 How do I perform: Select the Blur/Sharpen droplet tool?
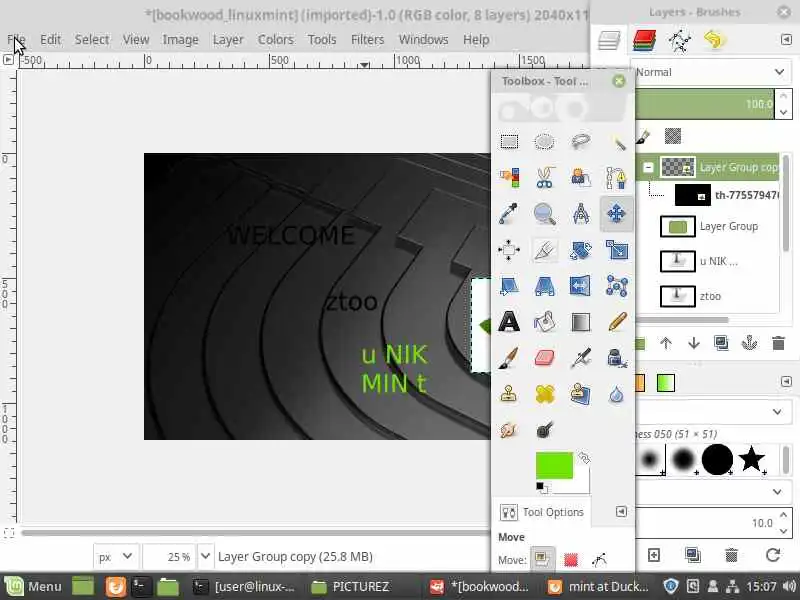coord(617,394)
